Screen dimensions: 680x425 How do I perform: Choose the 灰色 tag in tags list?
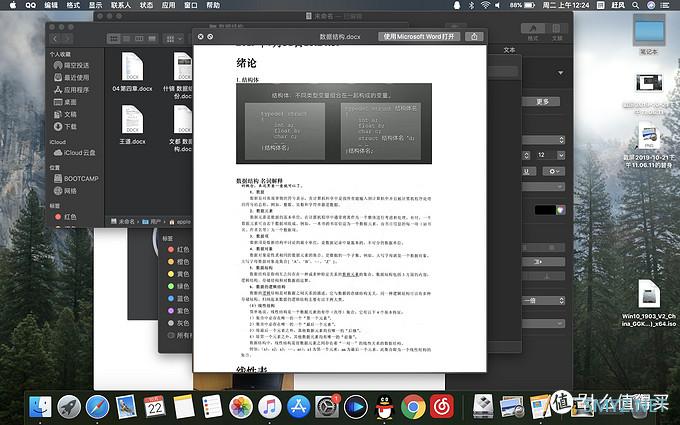179,323
